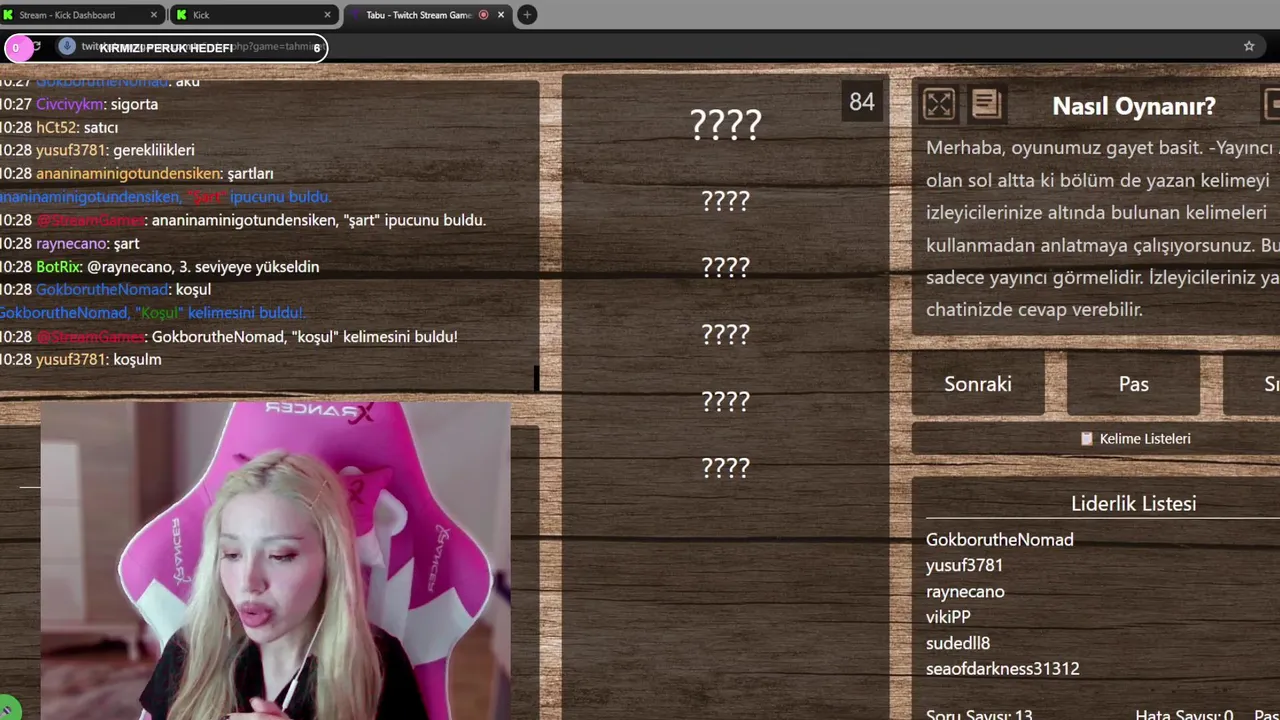Close the Kick tab
This screenshot has height=720, width=1280.
pos(327,15)
